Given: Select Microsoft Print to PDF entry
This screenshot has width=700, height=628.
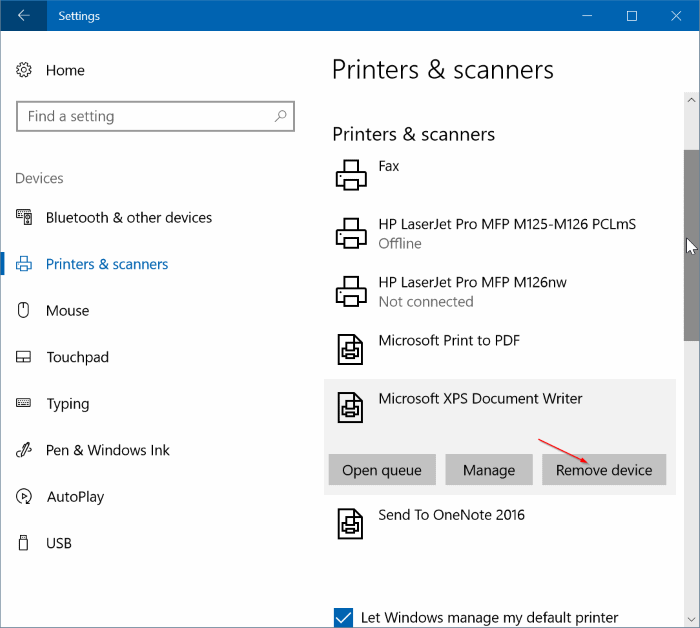Looking at the screenshot, I should (500, 349).
